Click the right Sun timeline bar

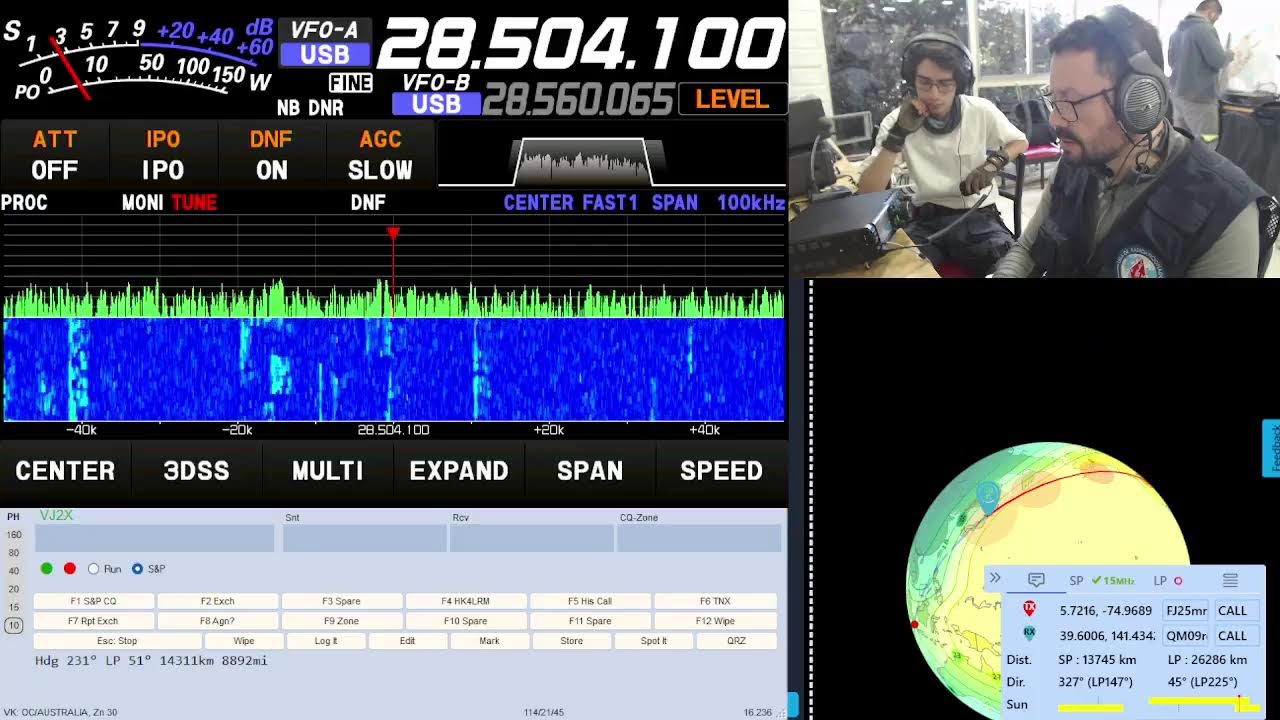pyautogui.click(x=1204, y=705)
